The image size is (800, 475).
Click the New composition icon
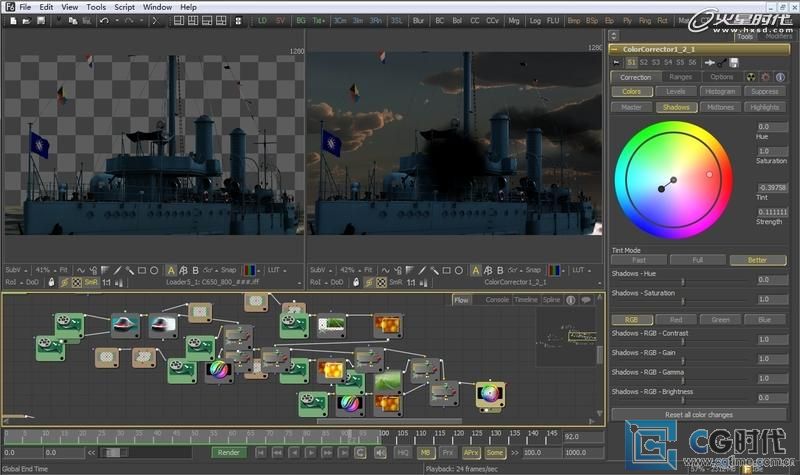pos(13,21)
